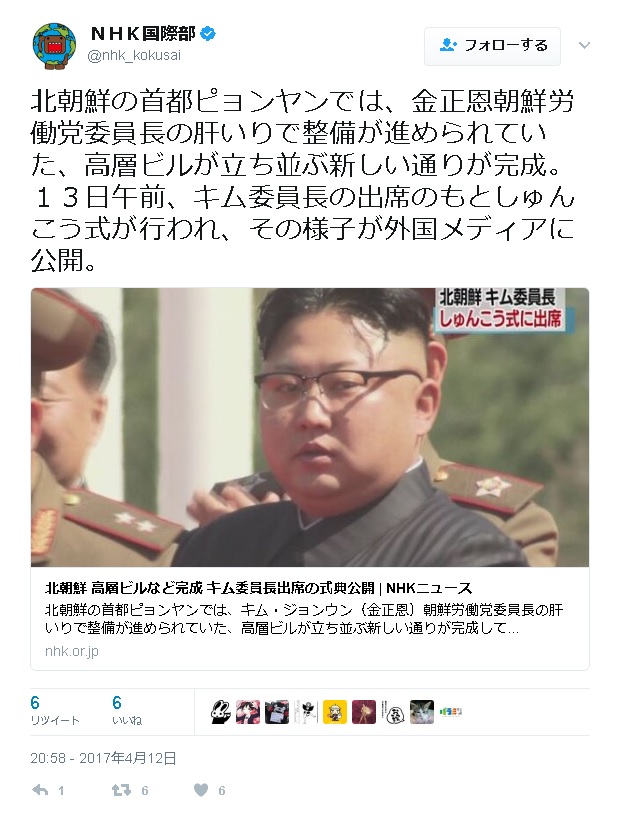This screenshot has height=819, width=619.
Task: Open the @nhk_kokusai handle link
Action: pyautogui.click(x=134, y=55)
